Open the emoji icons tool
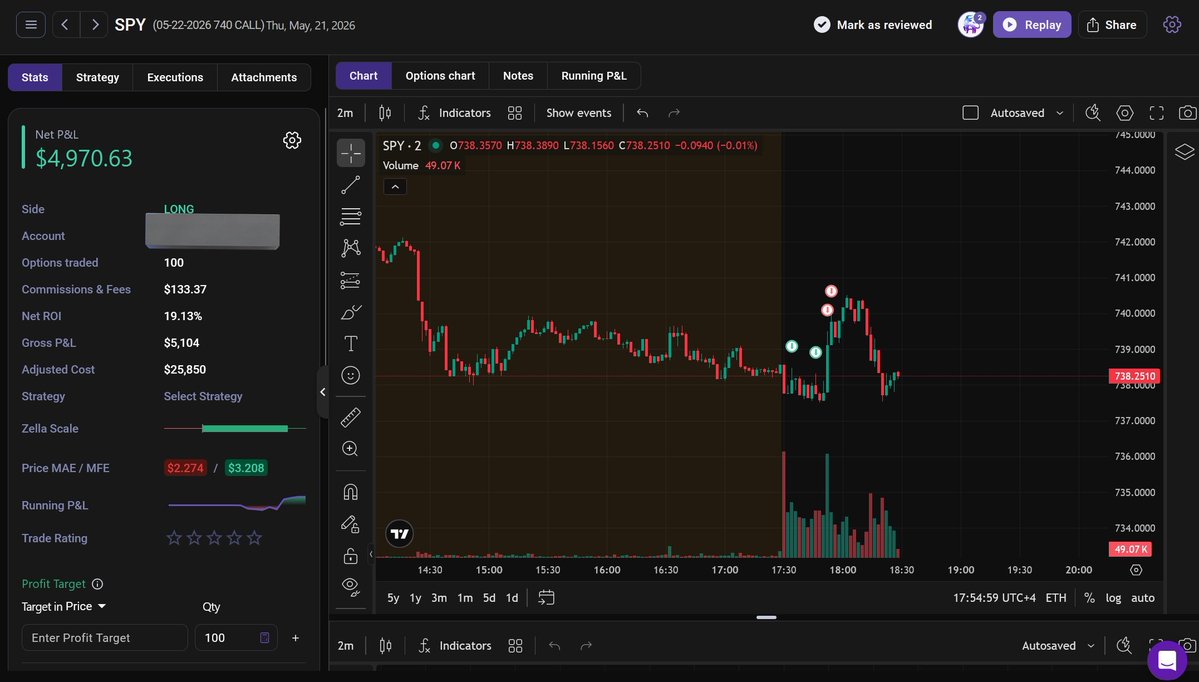This screenshot has height=682, width=1199. (x=351, y=375)
